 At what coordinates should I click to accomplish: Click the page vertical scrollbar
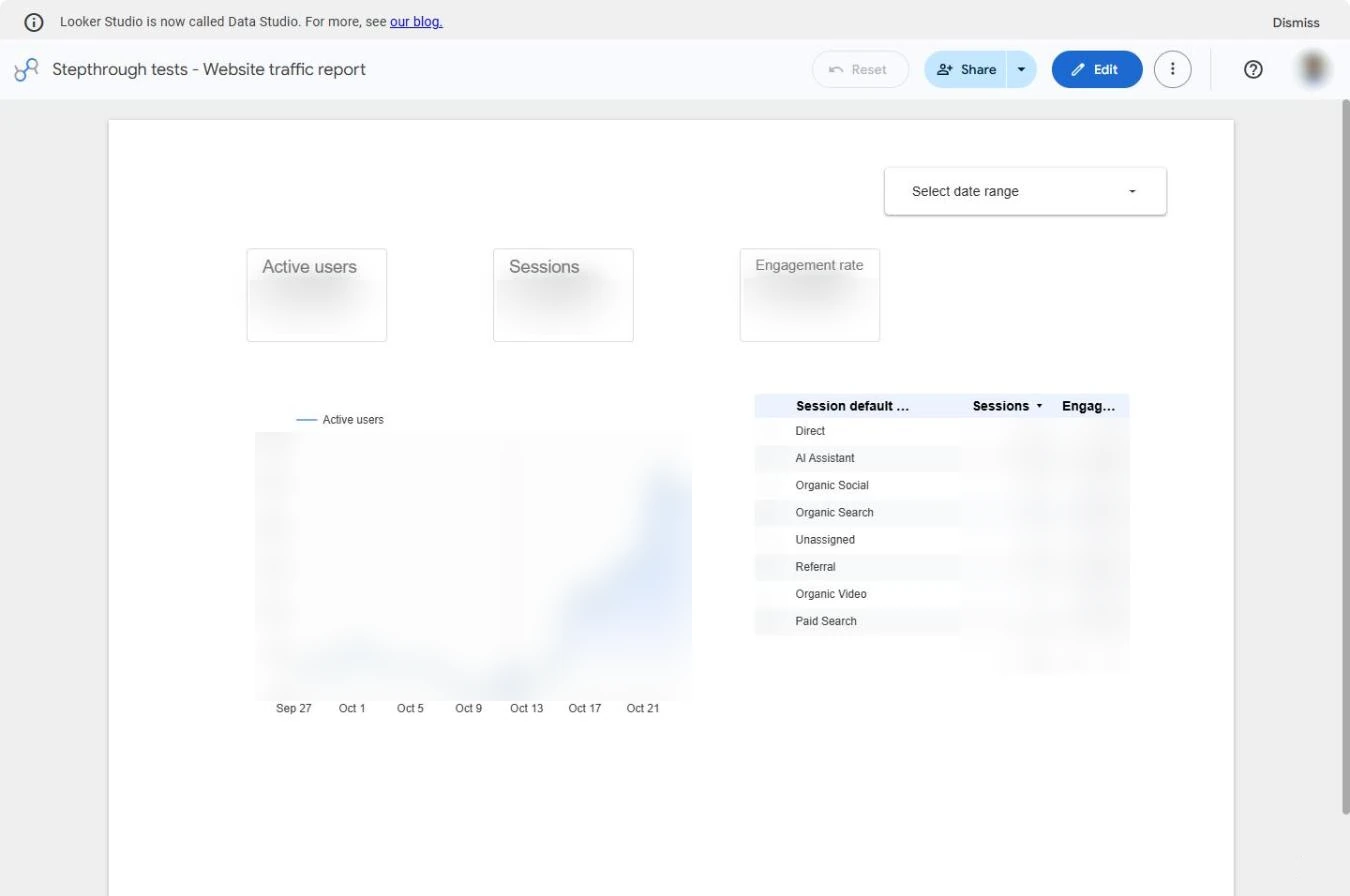click(1345, 457)
